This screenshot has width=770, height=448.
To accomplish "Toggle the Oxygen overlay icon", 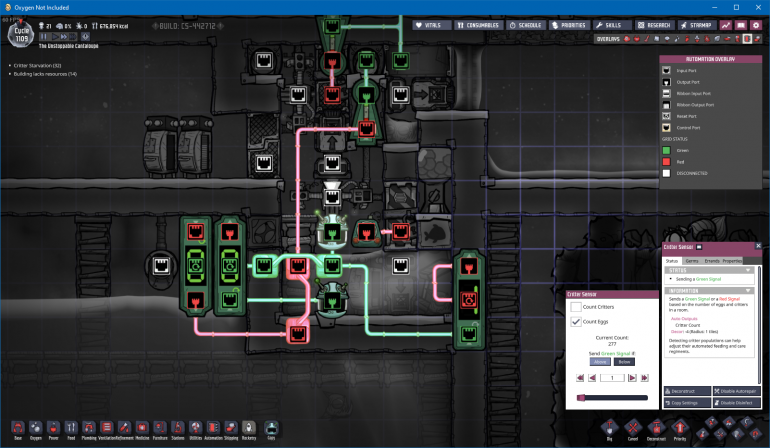I will (627, 39).
